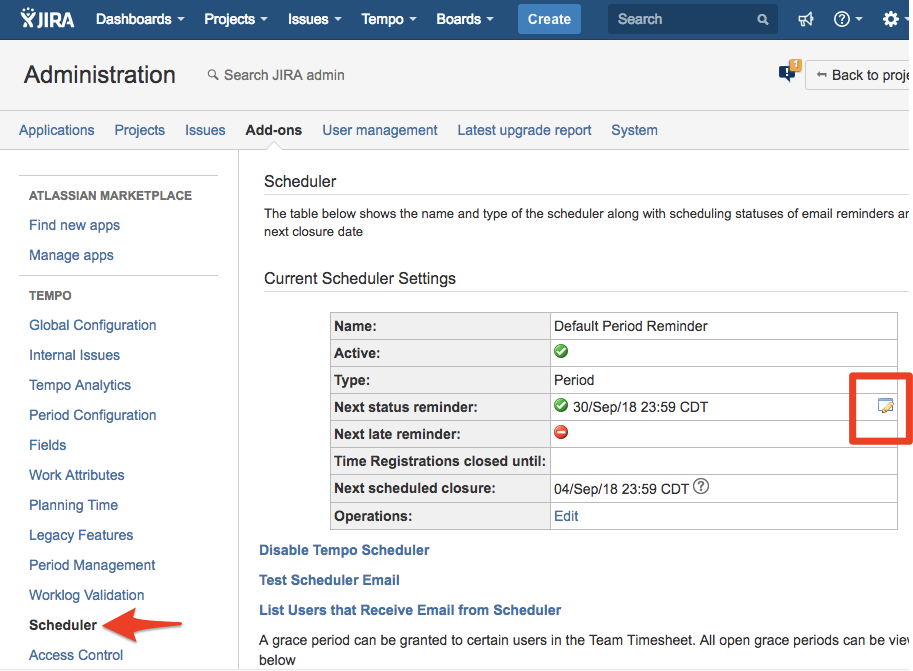Open the System tab

click(634, 130)
